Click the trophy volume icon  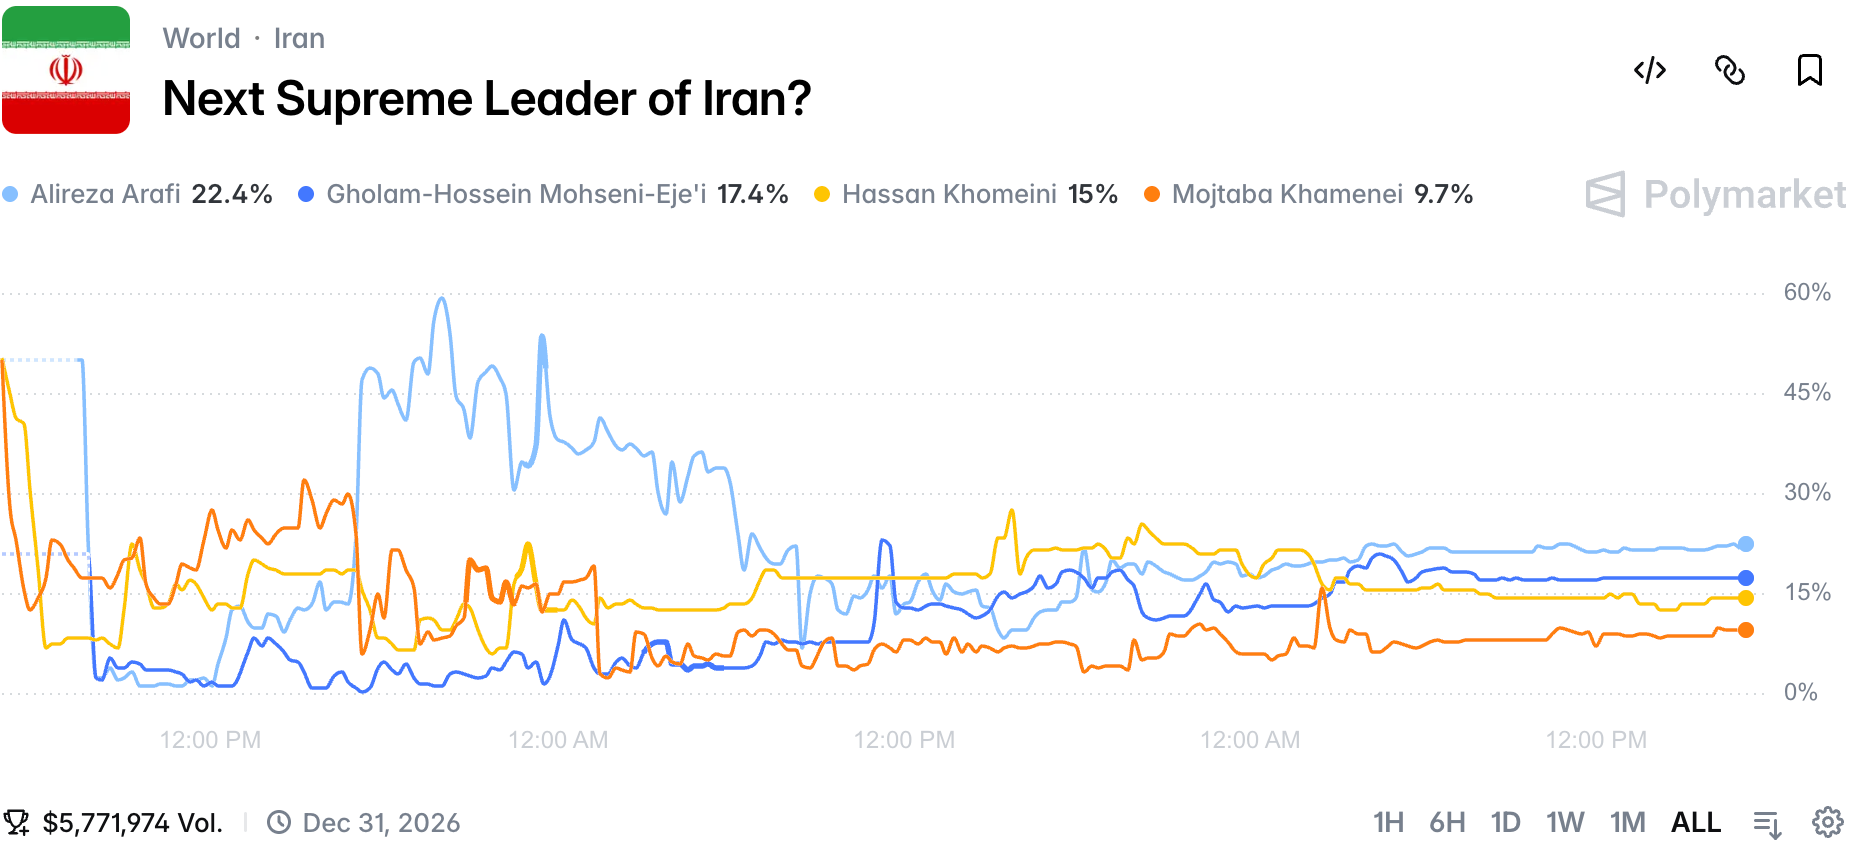(17, 823)
